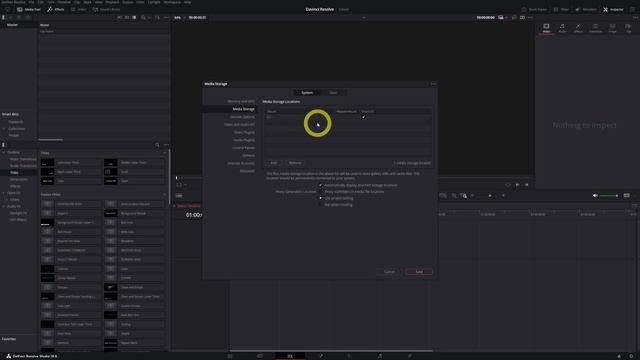
Task: Select the Video Transitions category
Action: click(23, 159)
